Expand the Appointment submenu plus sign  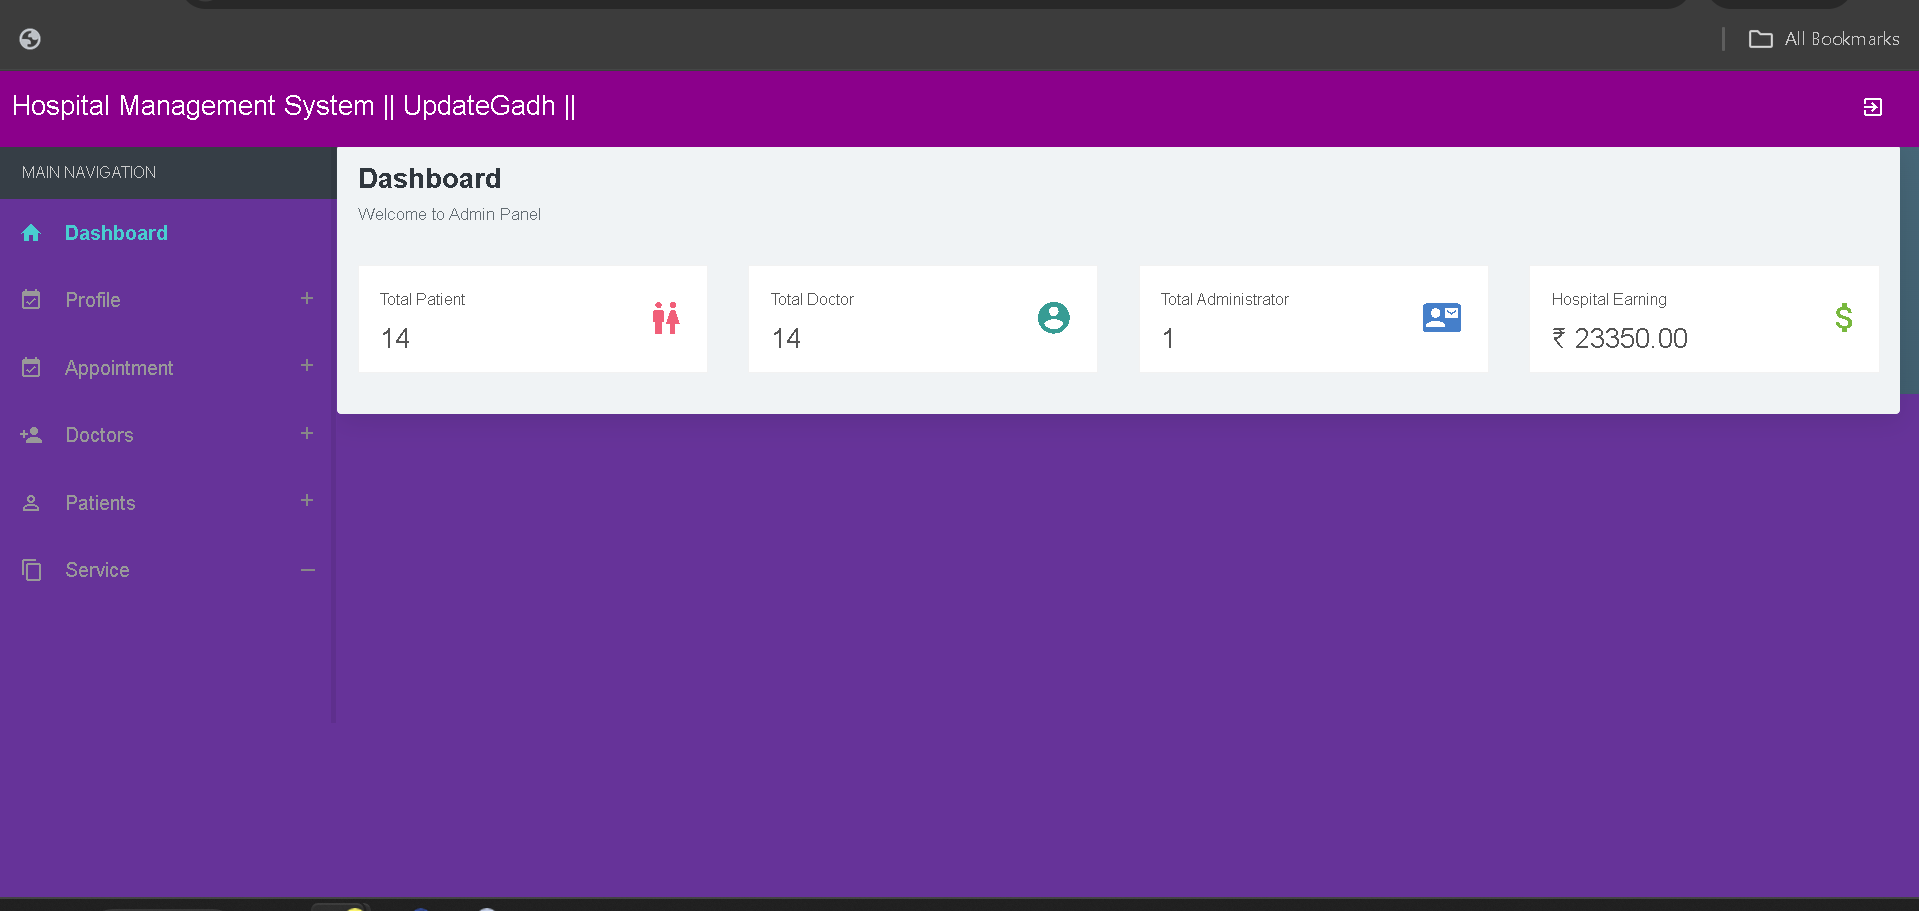coord(307,366)
